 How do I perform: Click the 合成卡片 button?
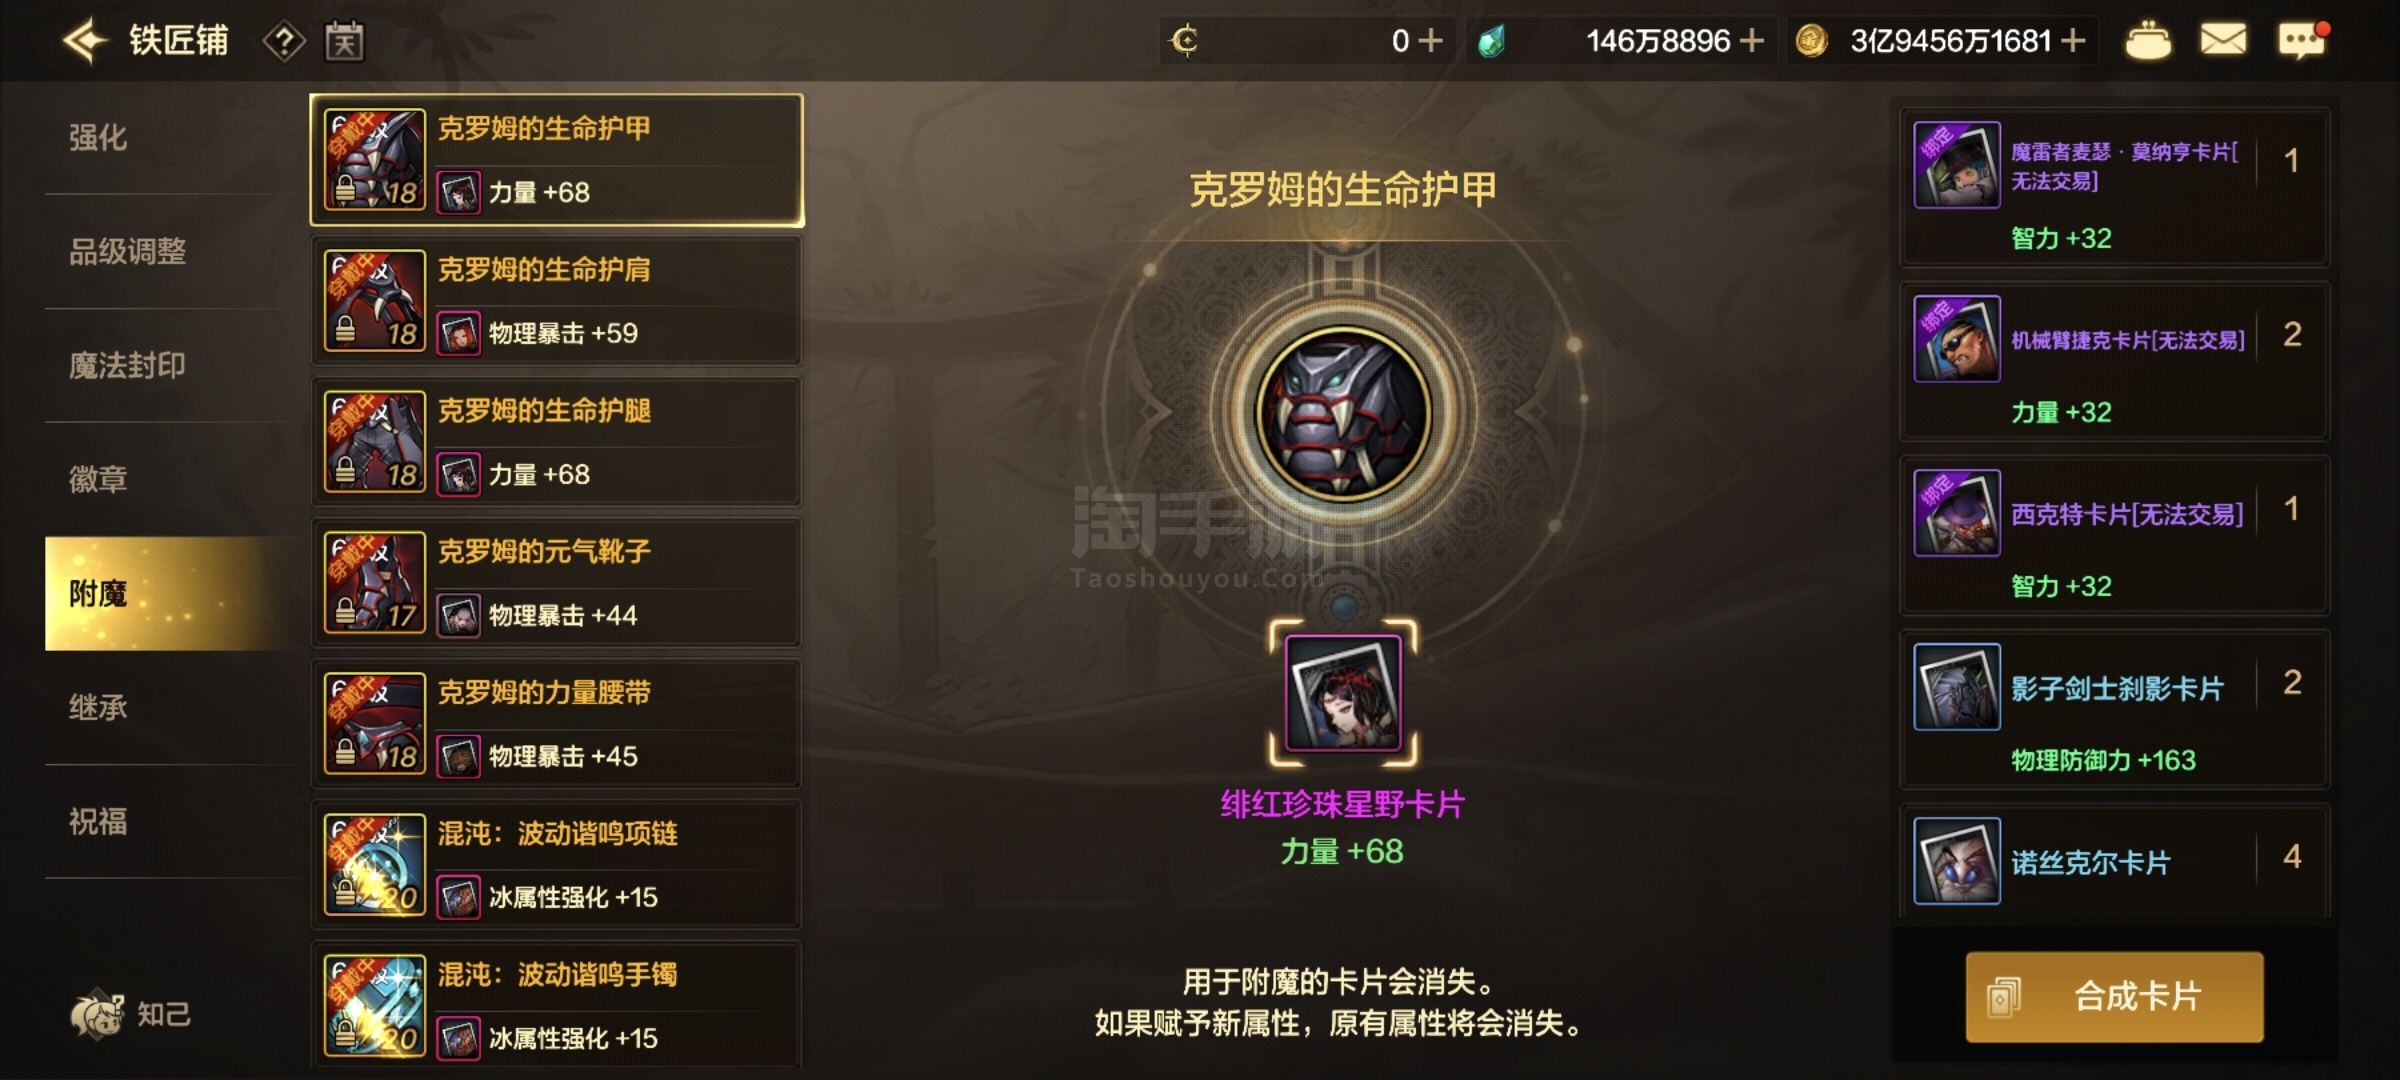(x=2114, y=997)
